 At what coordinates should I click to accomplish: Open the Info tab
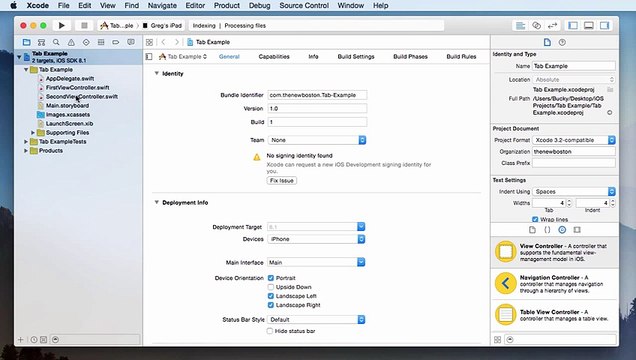314,57
